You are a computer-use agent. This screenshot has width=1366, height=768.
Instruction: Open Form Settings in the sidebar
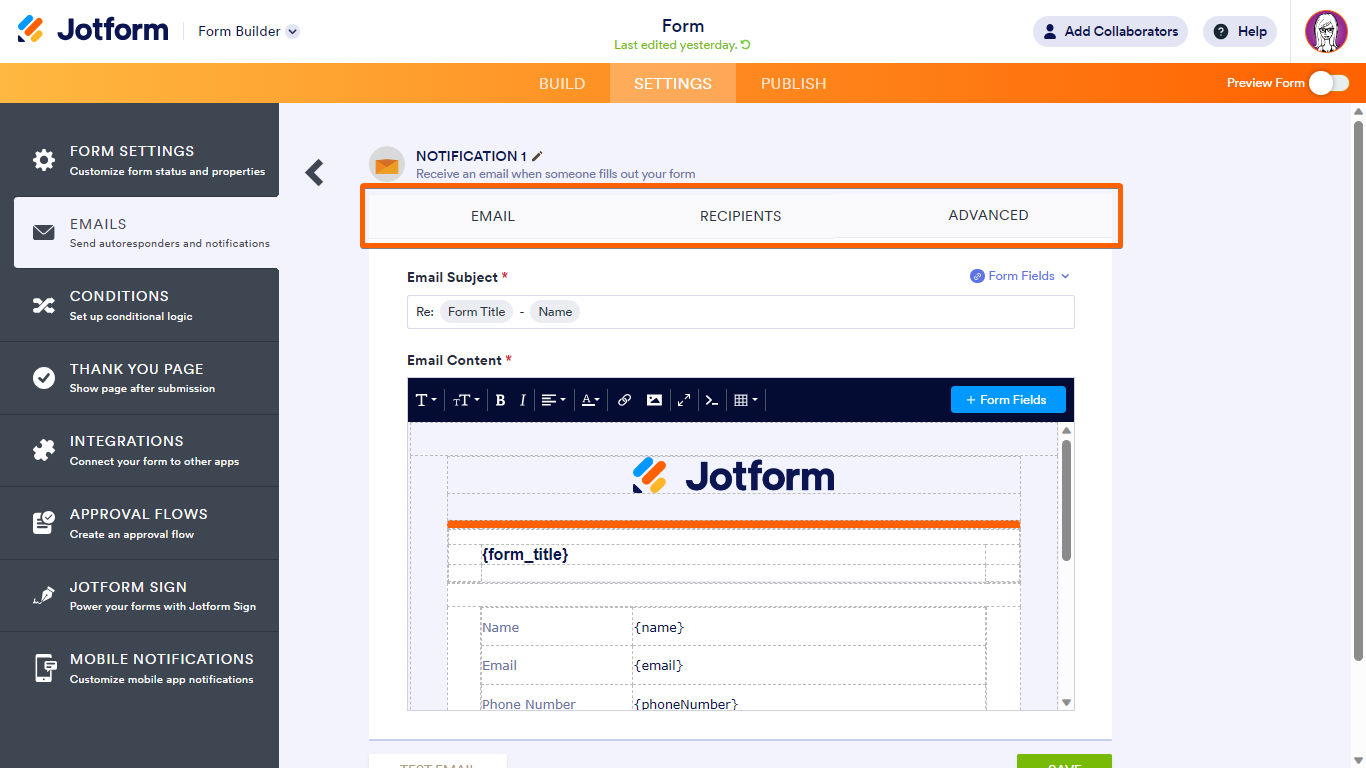pos(140,160)
